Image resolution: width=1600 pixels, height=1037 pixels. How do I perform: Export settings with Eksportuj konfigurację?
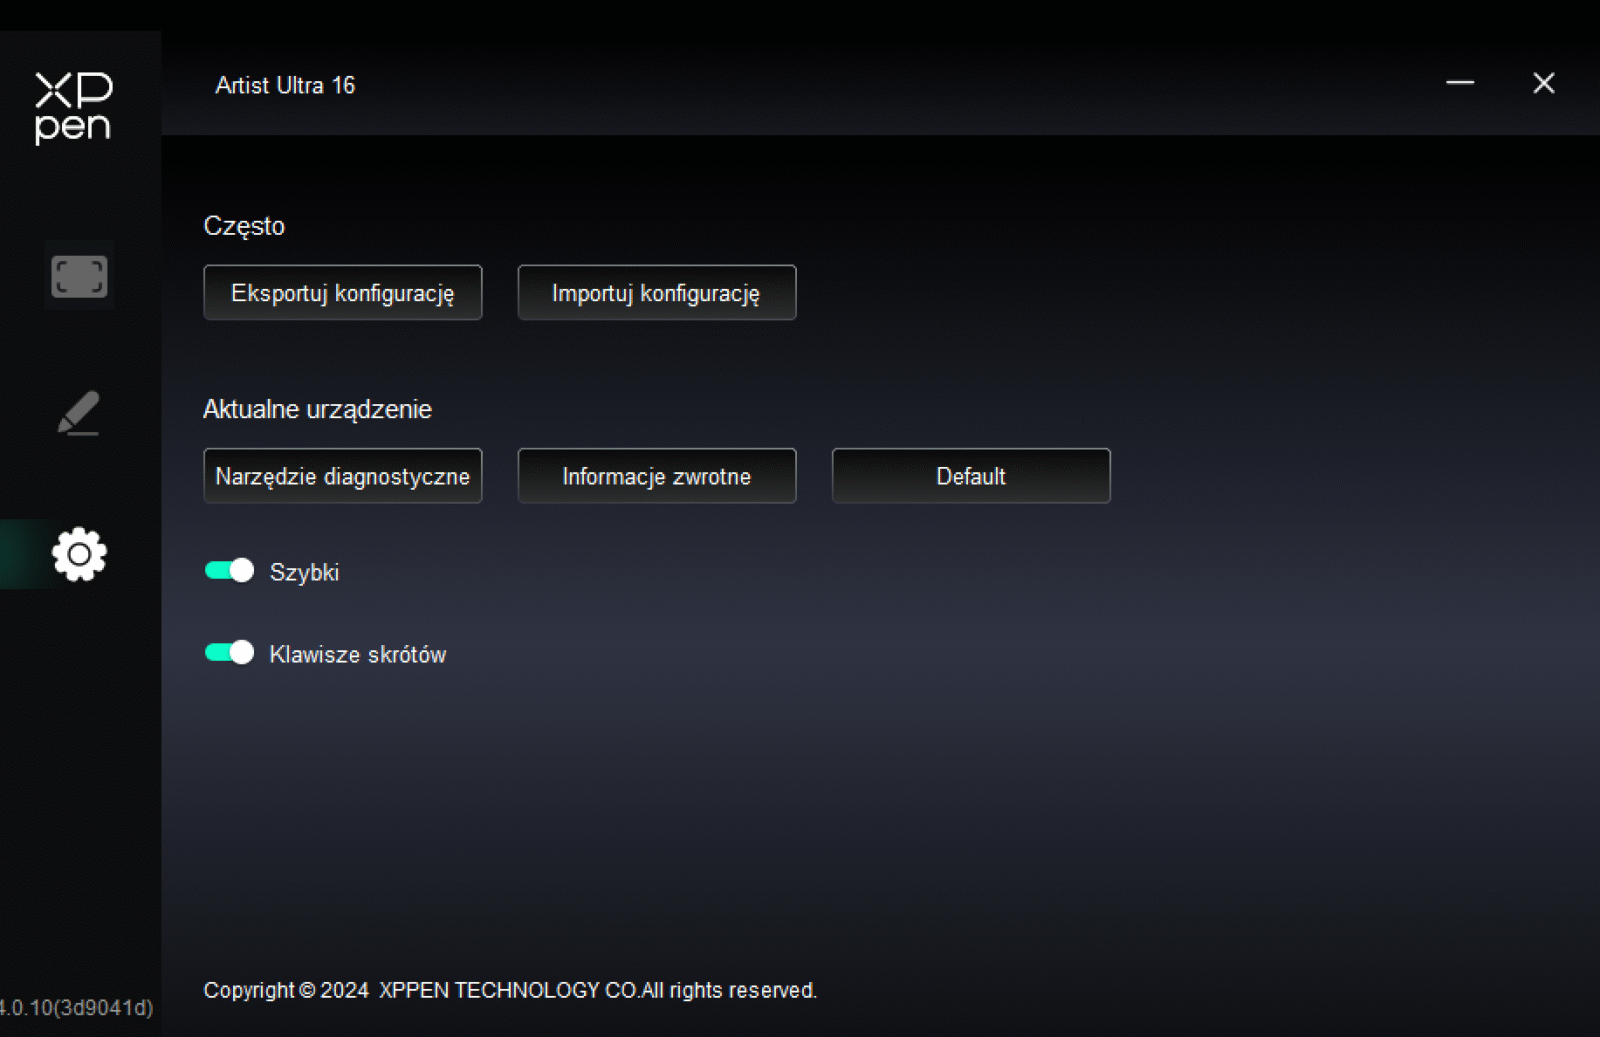coord(343,293)
